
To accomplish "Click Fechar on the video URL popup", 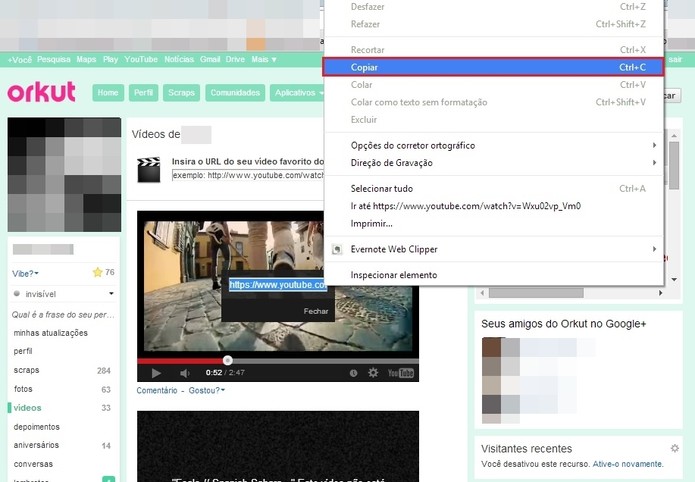I will point(316,311).
